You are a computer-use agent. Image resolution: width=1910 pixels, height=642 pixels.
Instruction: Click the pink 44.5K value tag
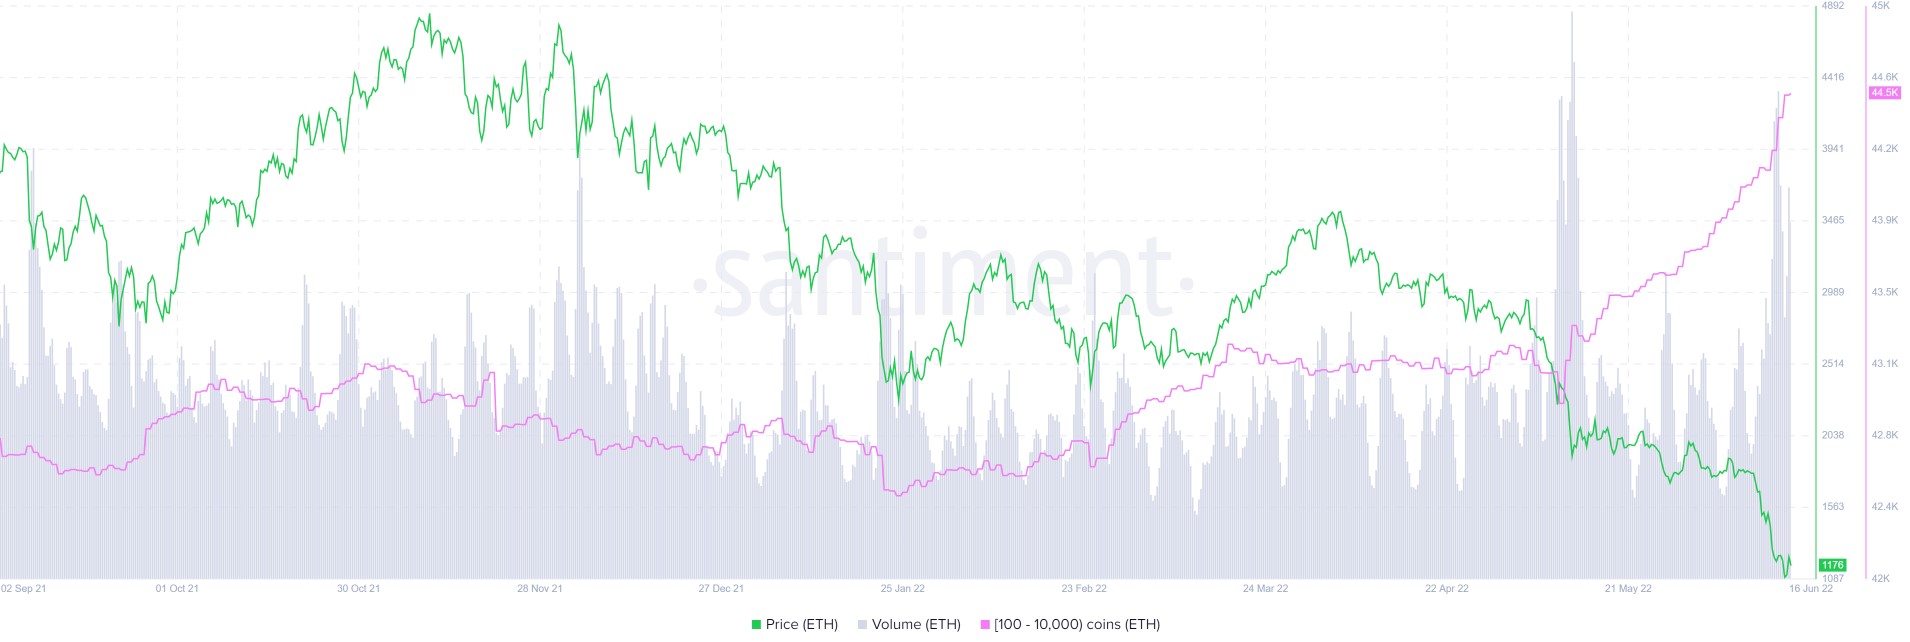1884,93
